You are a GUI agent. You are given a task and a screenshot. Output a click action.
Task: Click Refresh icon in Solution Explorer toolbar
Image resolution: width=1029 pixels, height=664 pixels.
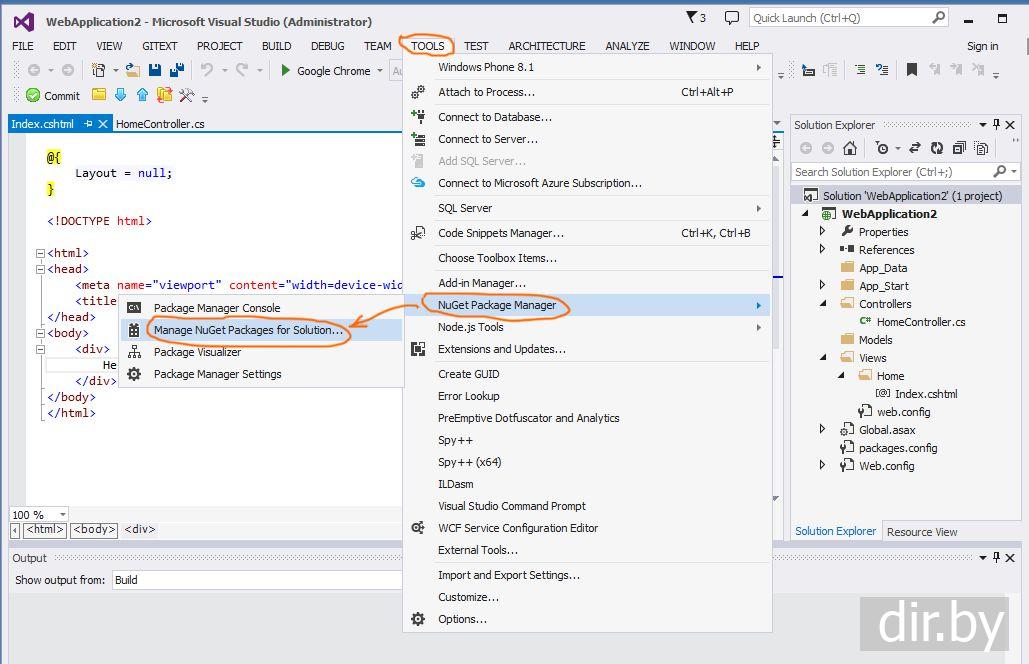click(937, 148)
